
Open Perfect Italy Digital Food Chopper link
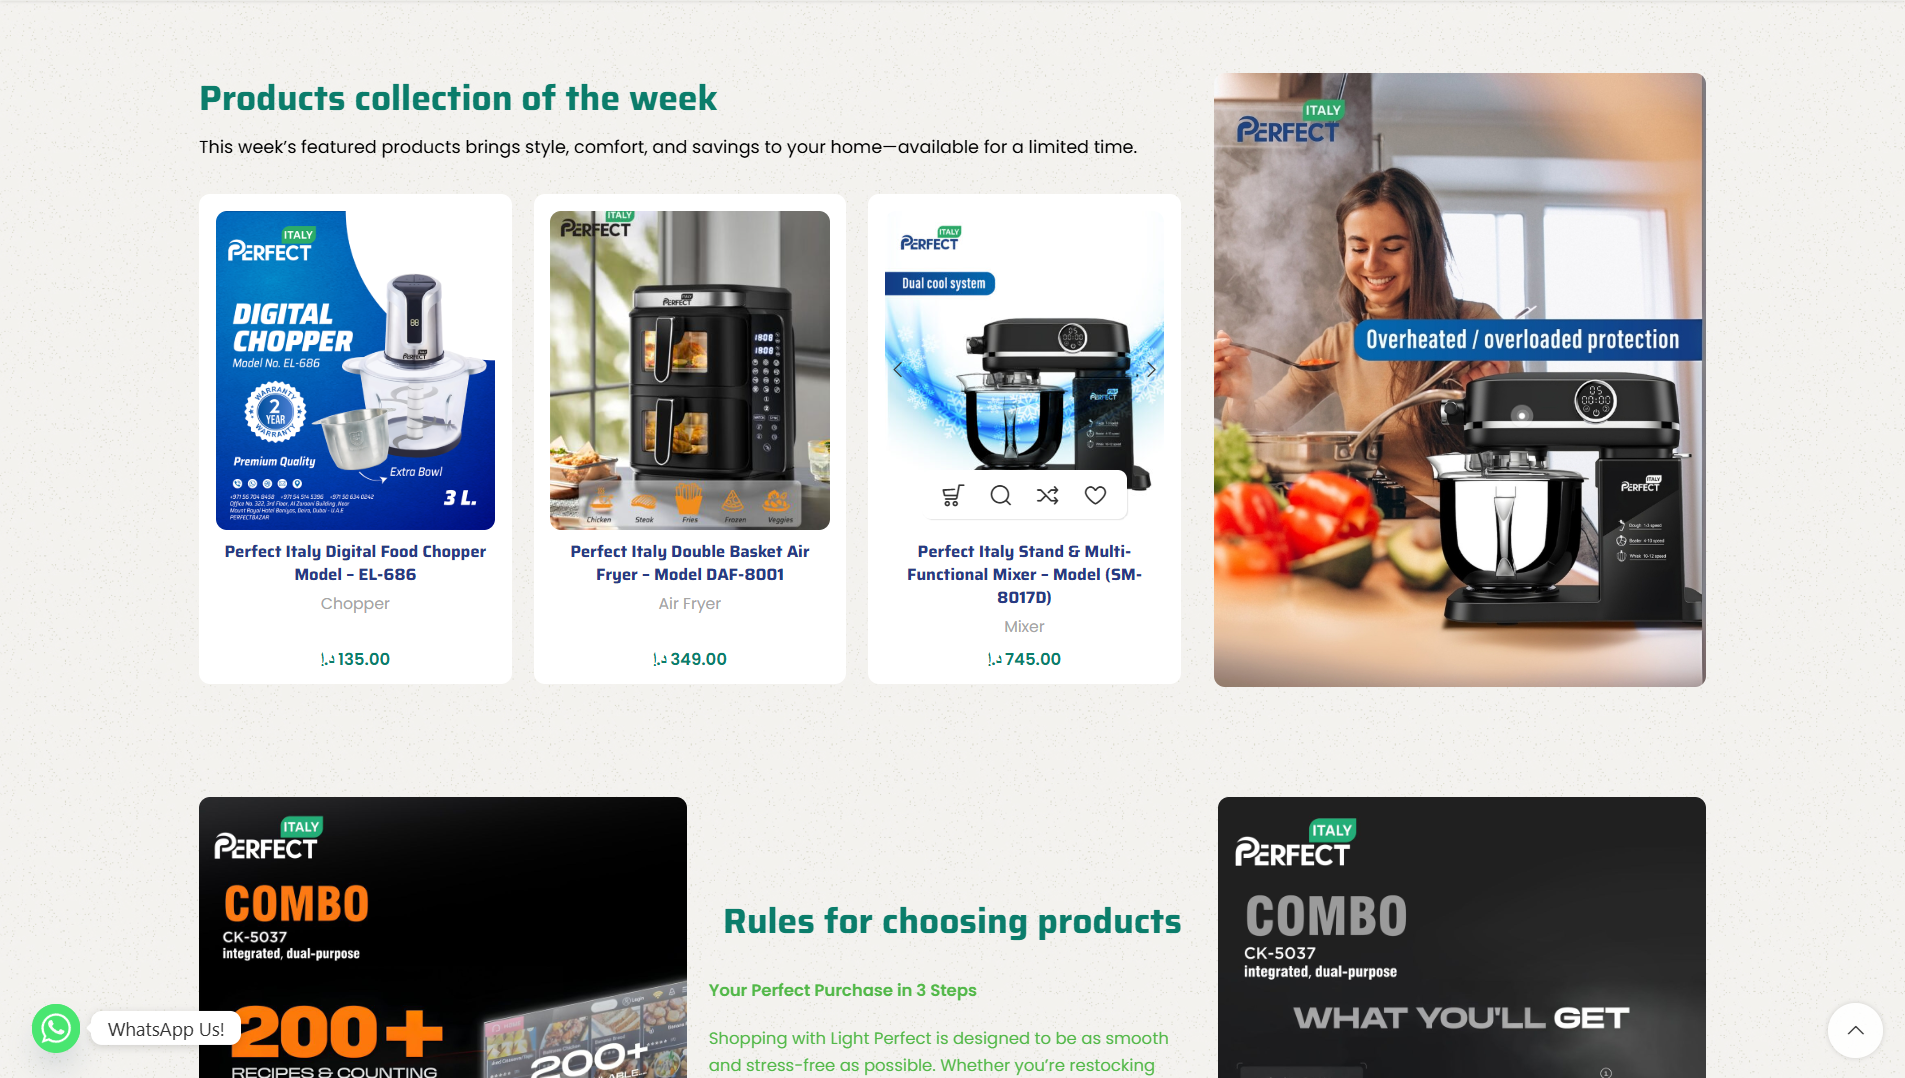(x=355, y=563)
